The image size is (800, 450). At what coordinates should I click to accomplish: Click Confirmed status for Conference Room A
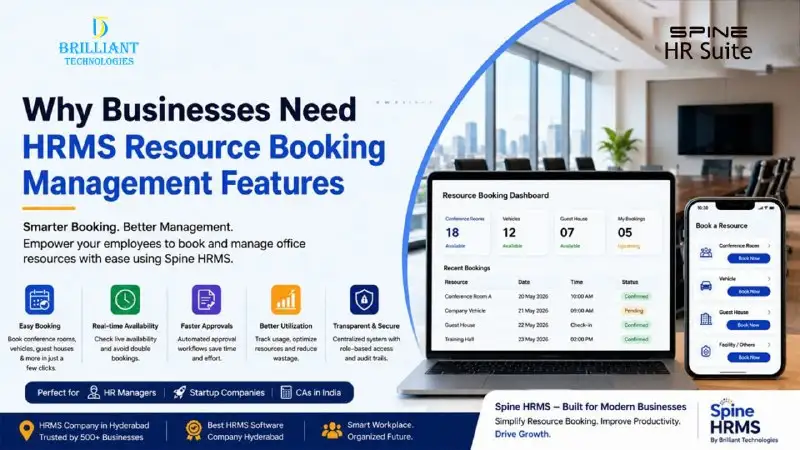click(636, 296)
